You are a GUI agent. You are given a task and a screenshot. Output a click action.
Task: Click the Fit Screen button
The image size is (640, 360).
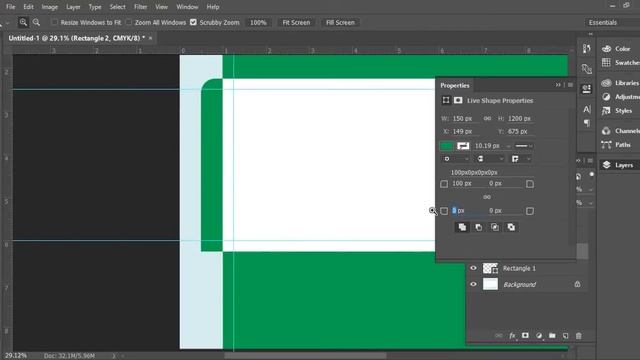(x=296, y=22)
